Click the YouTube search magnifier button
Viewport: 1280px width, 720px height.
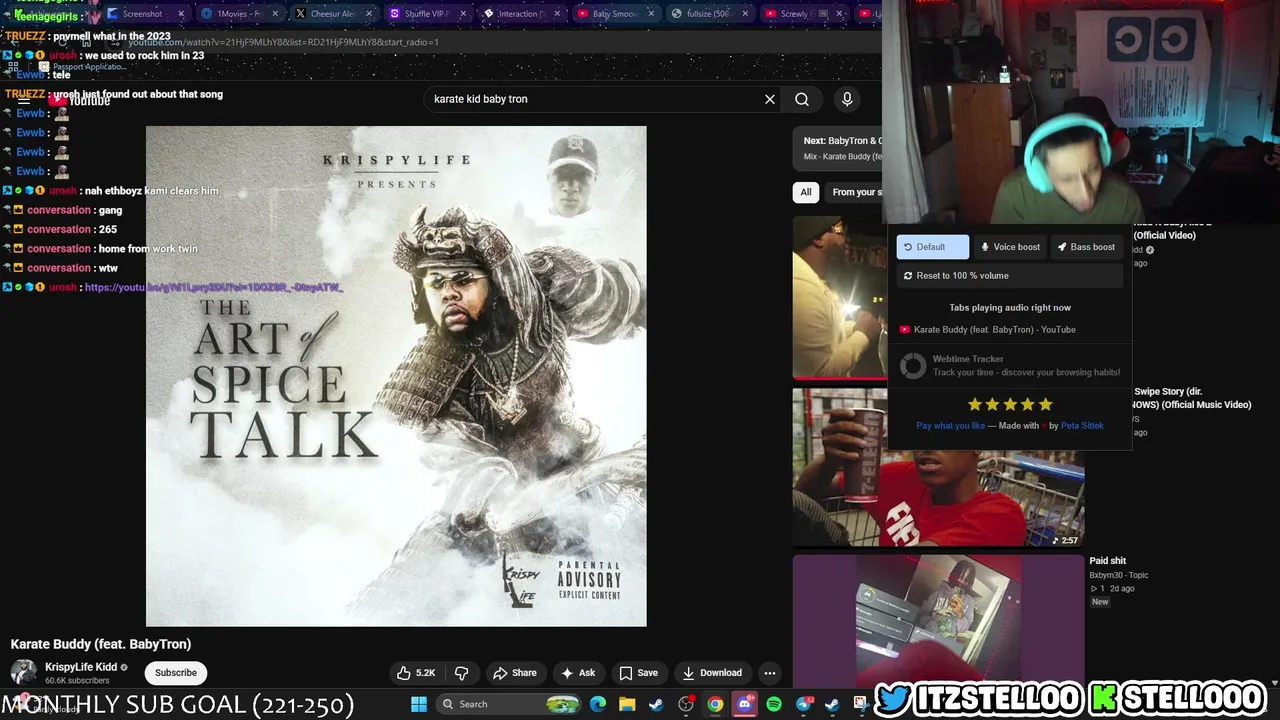pyautogui.click(x=802, y=99)
